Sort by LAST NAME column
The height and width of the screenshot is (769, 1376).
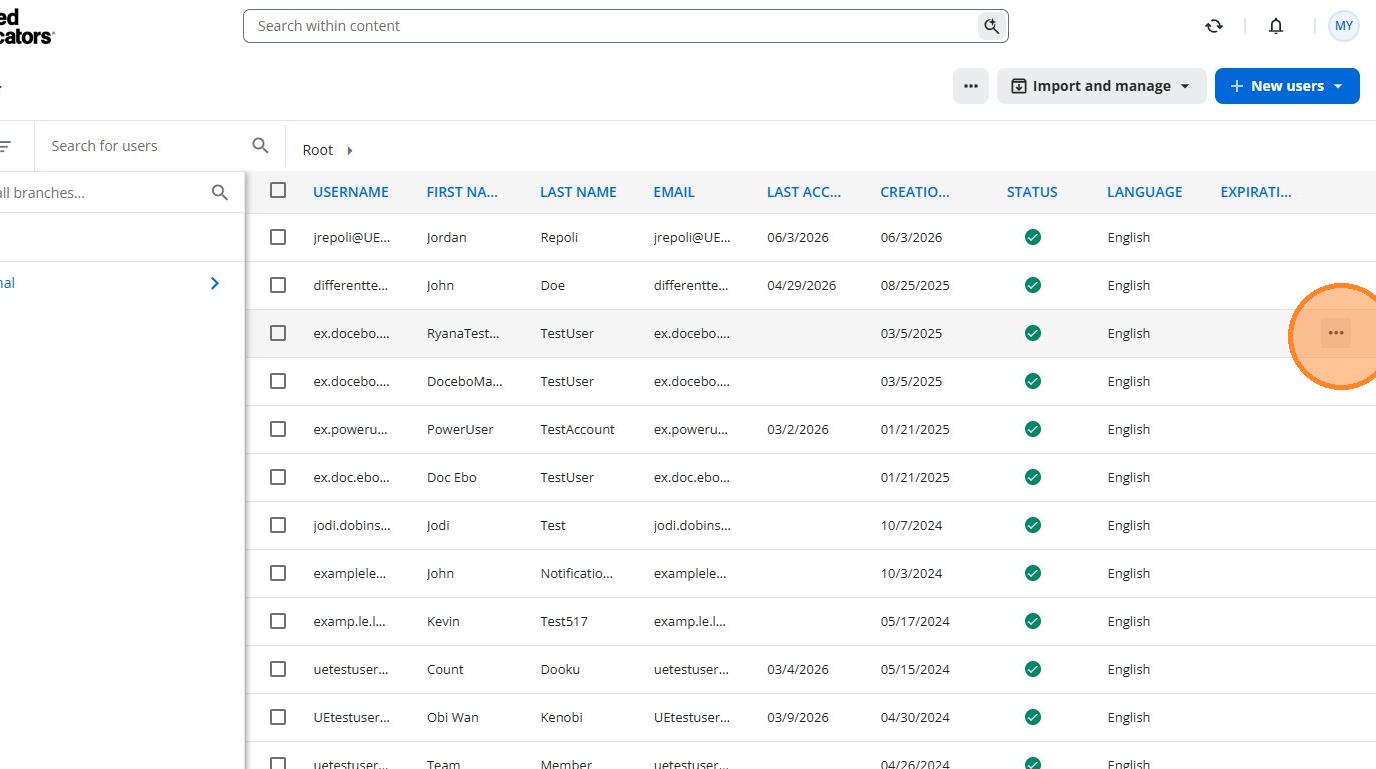[x=578, y=192]
